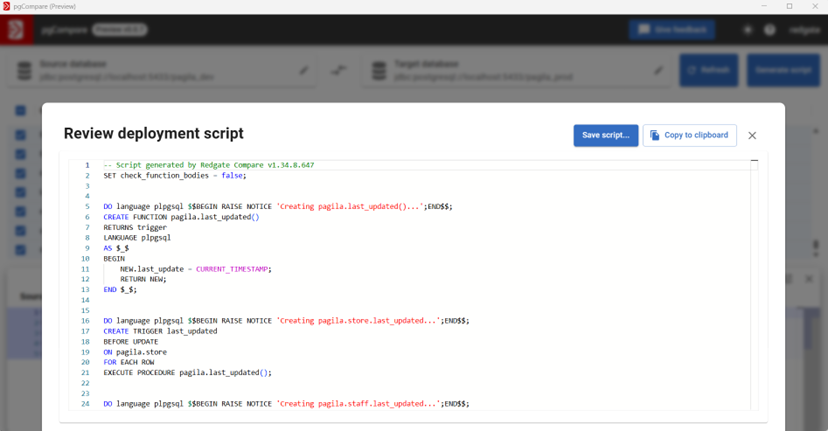Image resolution: width=828 pixels, height=431 pixels.
Task: Swap source and target databases
Action: tap(339, 71)
